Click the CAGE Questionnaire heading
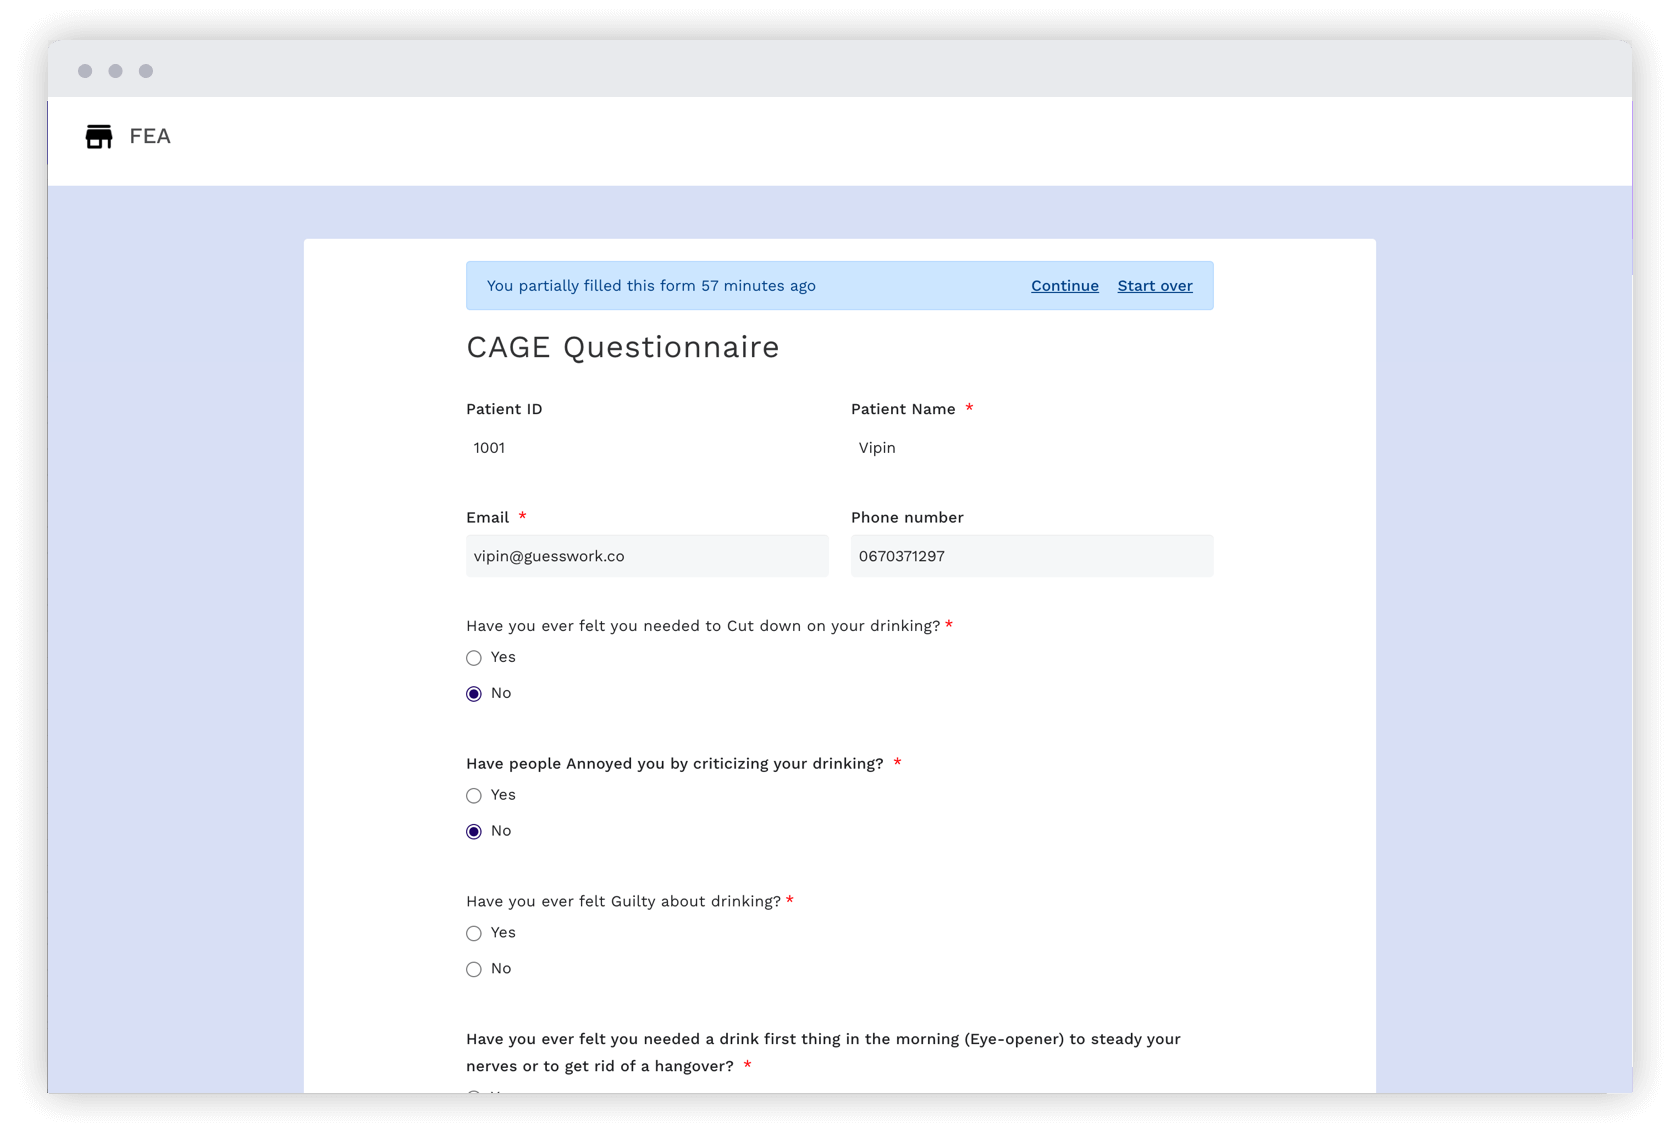 click(622, 347)
